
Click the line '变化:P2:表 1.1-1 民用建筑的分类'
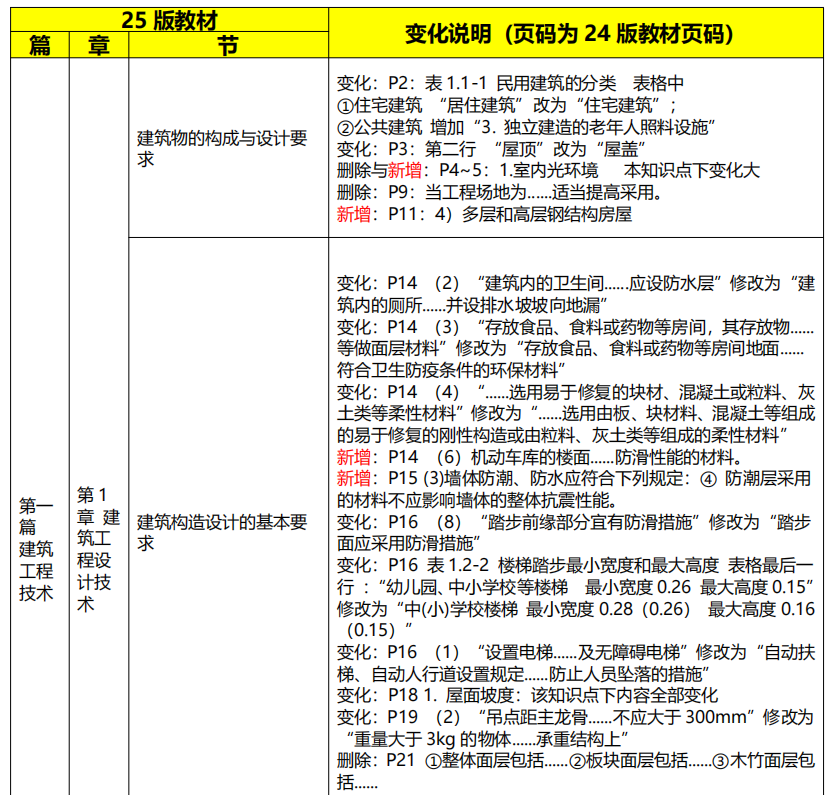click(510, 84)
